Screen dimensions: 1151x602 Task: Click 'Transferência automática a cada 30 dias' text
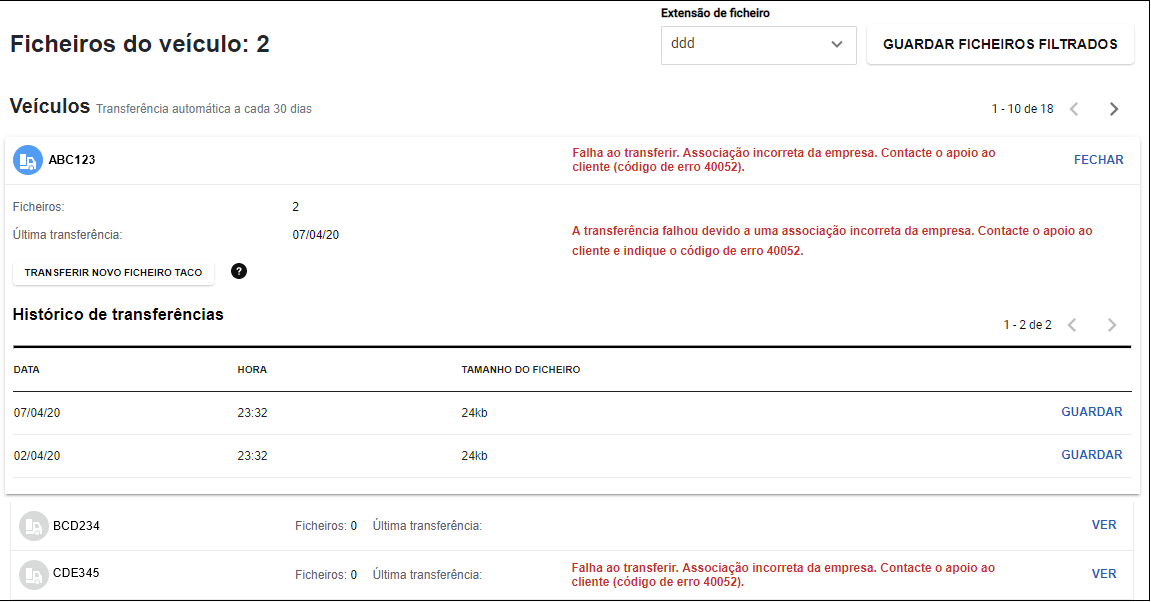(x=204, y=109)
